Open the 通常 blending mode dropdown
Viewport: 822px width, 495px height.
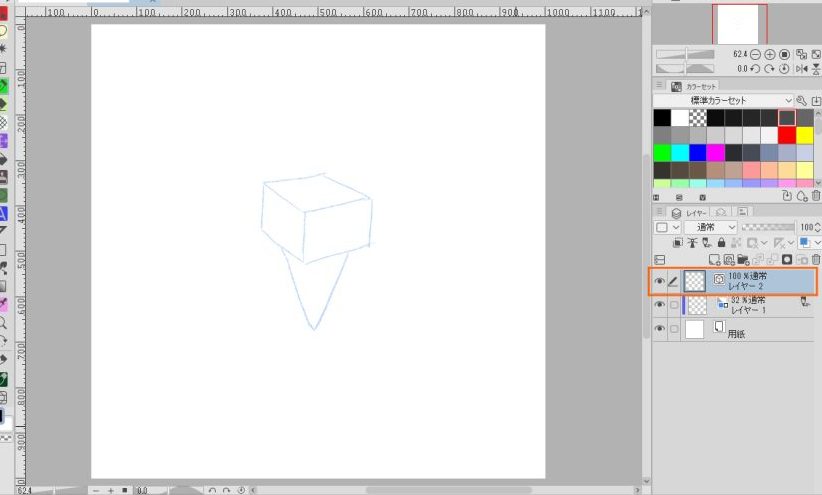(711, 227)
